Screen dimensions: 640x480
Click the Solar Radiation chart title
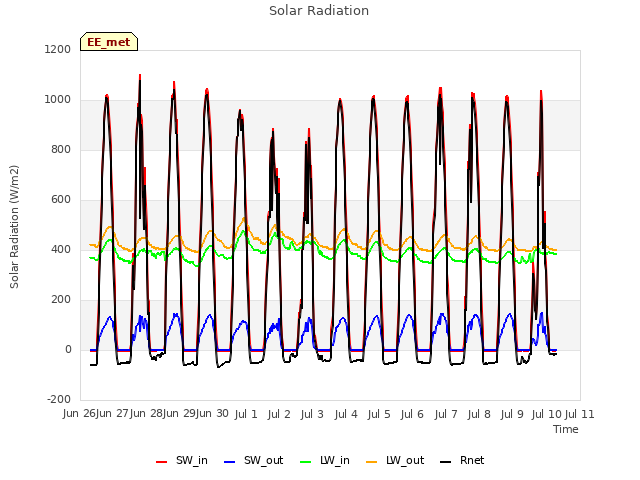(319, 11)
